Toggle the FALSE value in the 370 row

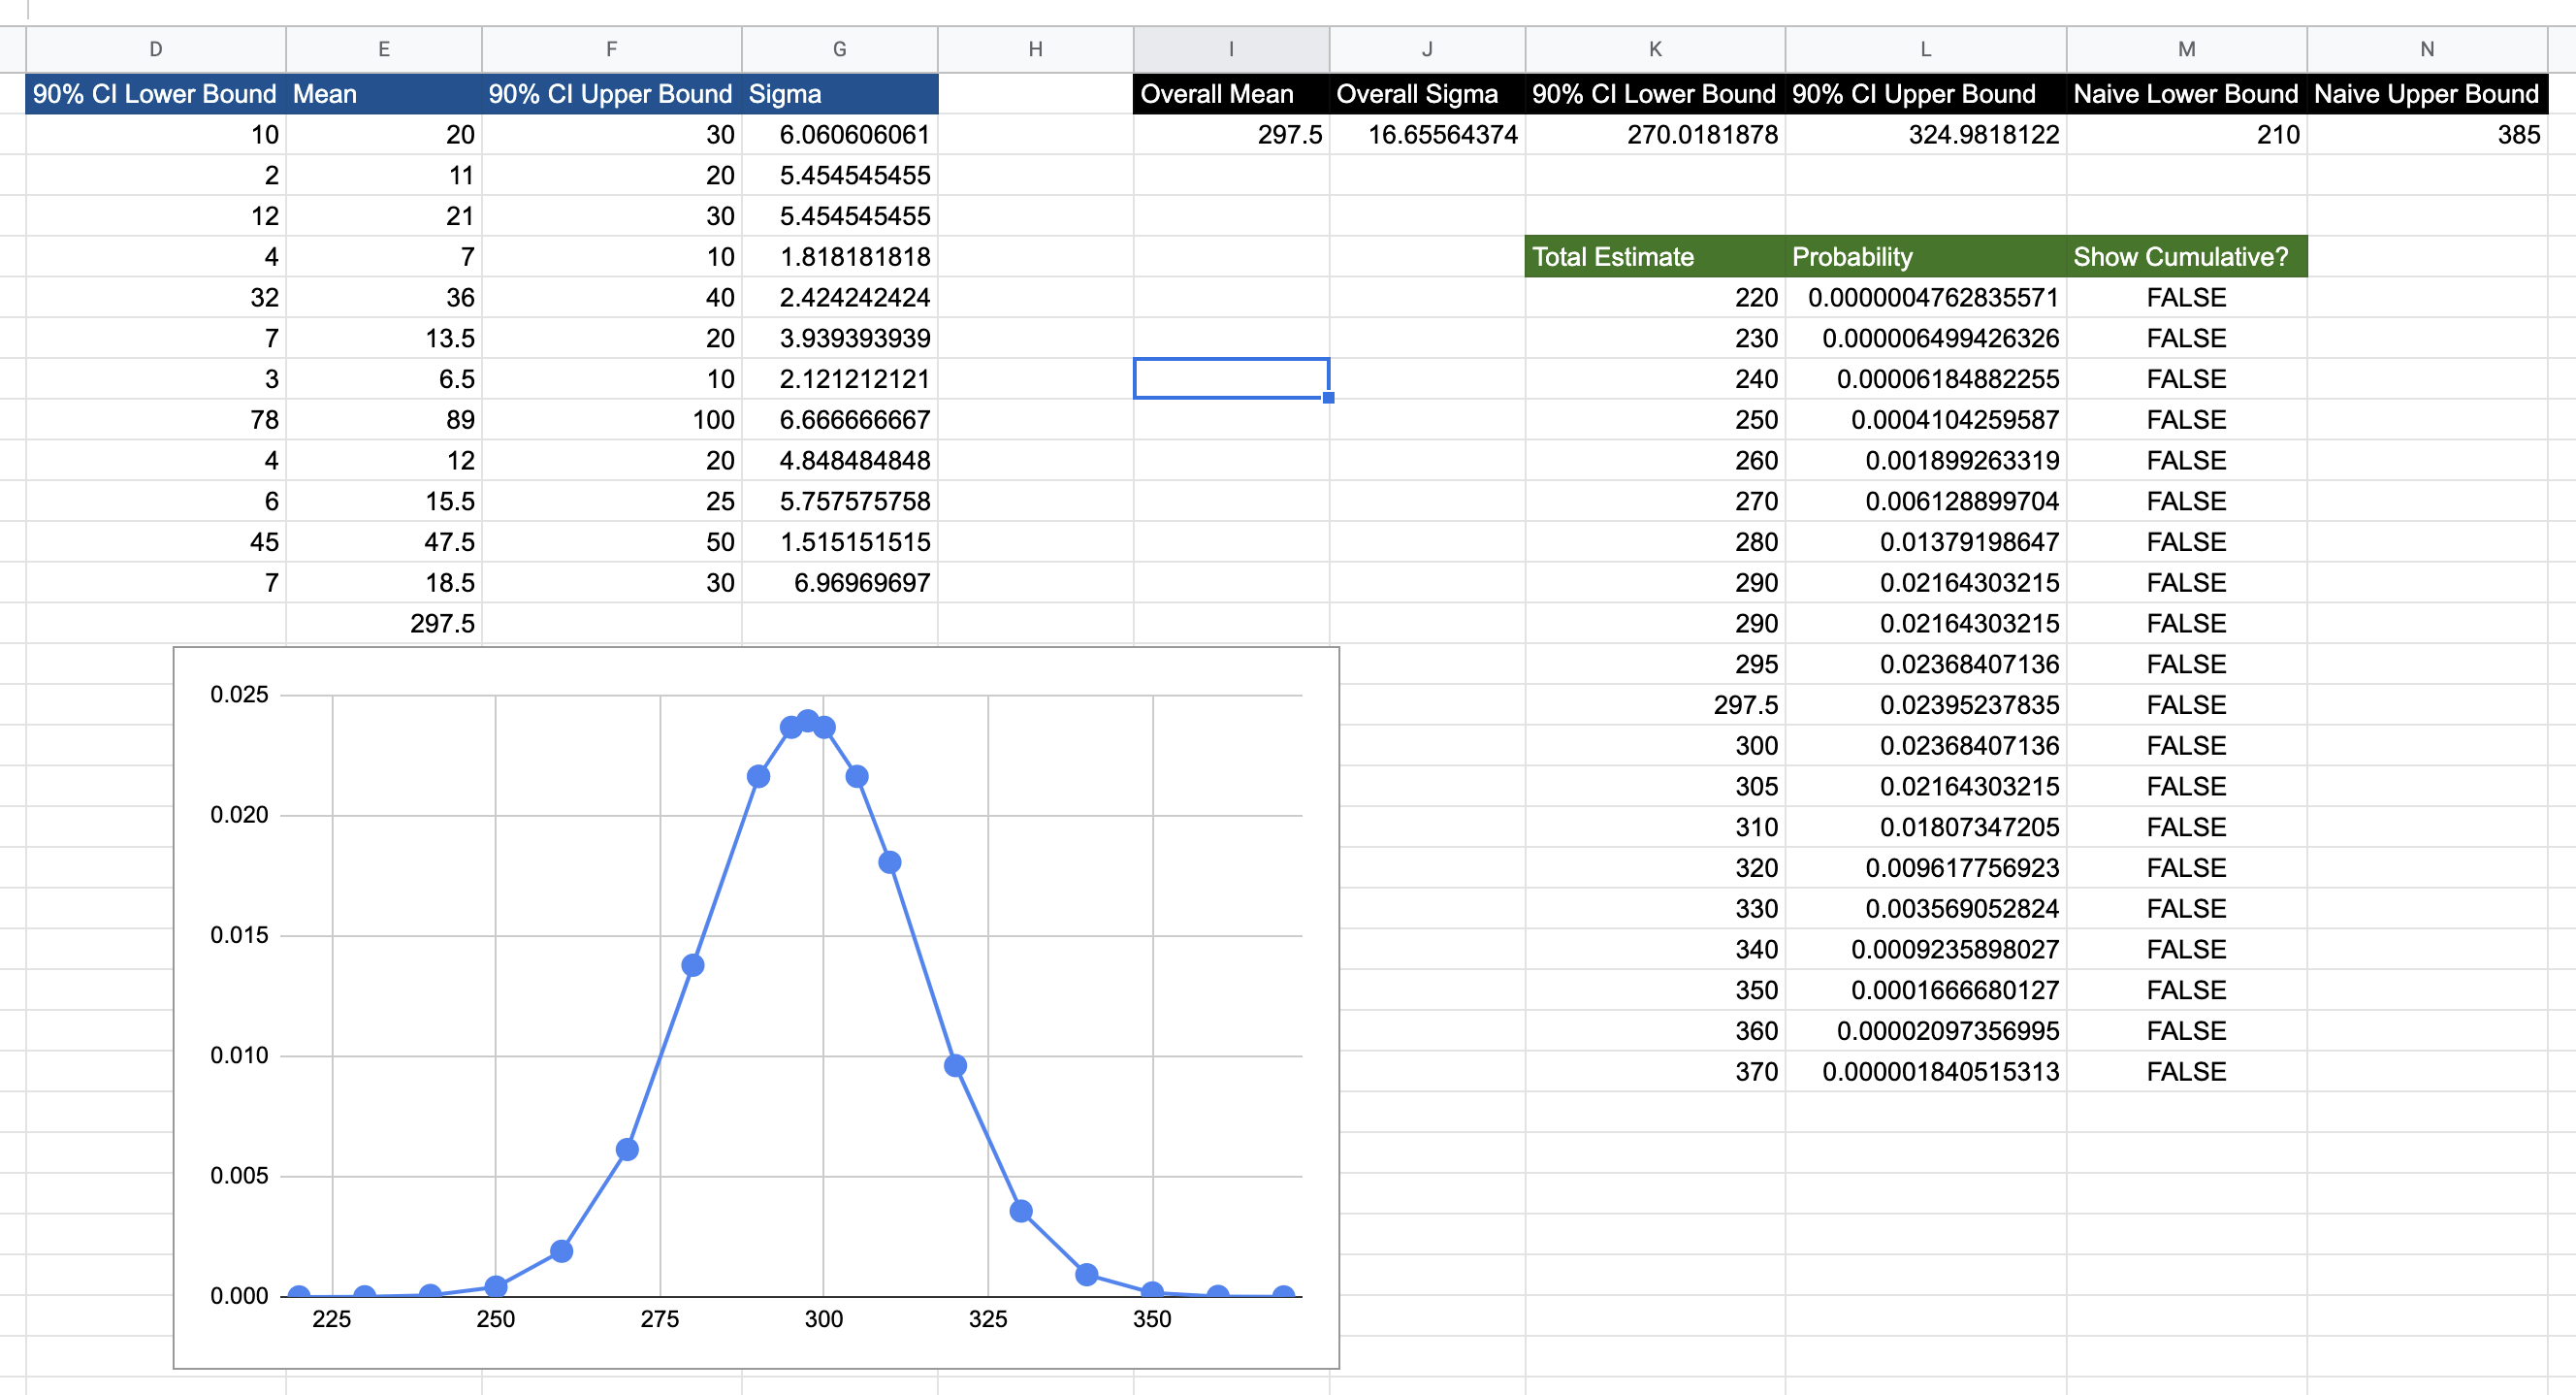[2187, 1072]
